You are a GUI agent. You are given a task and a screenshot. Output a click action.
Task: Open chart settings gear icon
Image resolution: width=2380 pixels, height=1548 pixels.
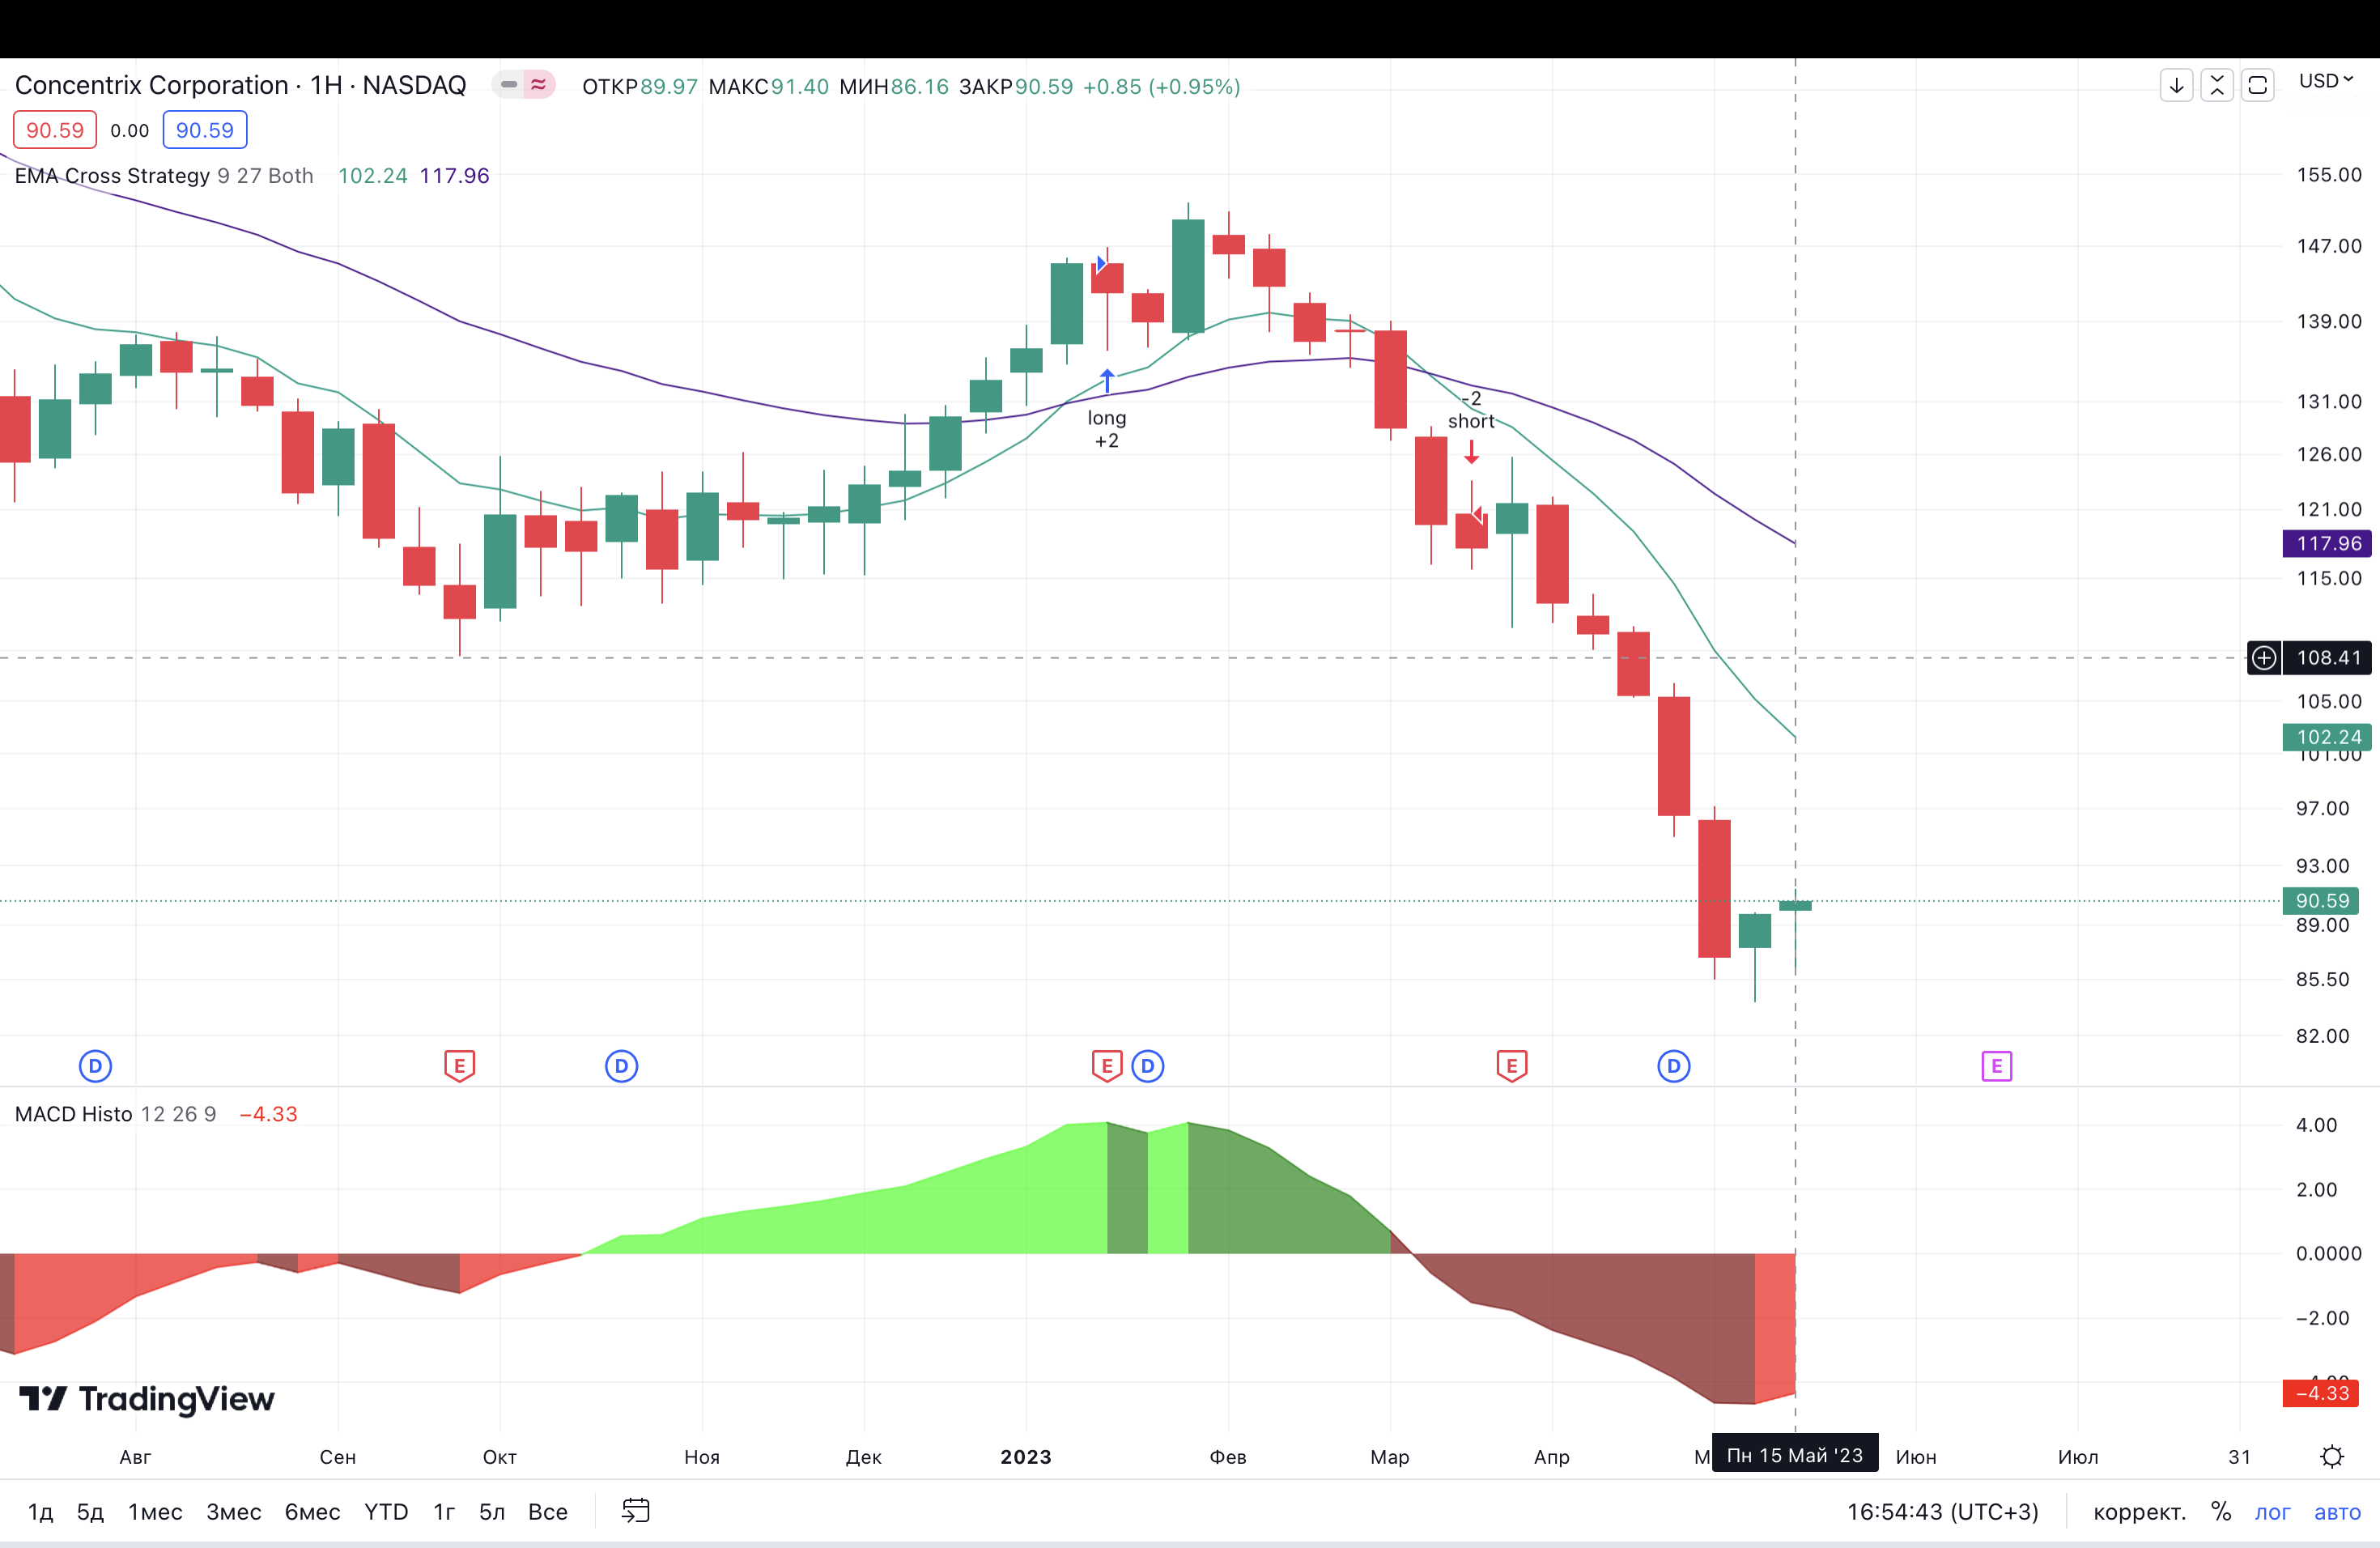2332,1456
